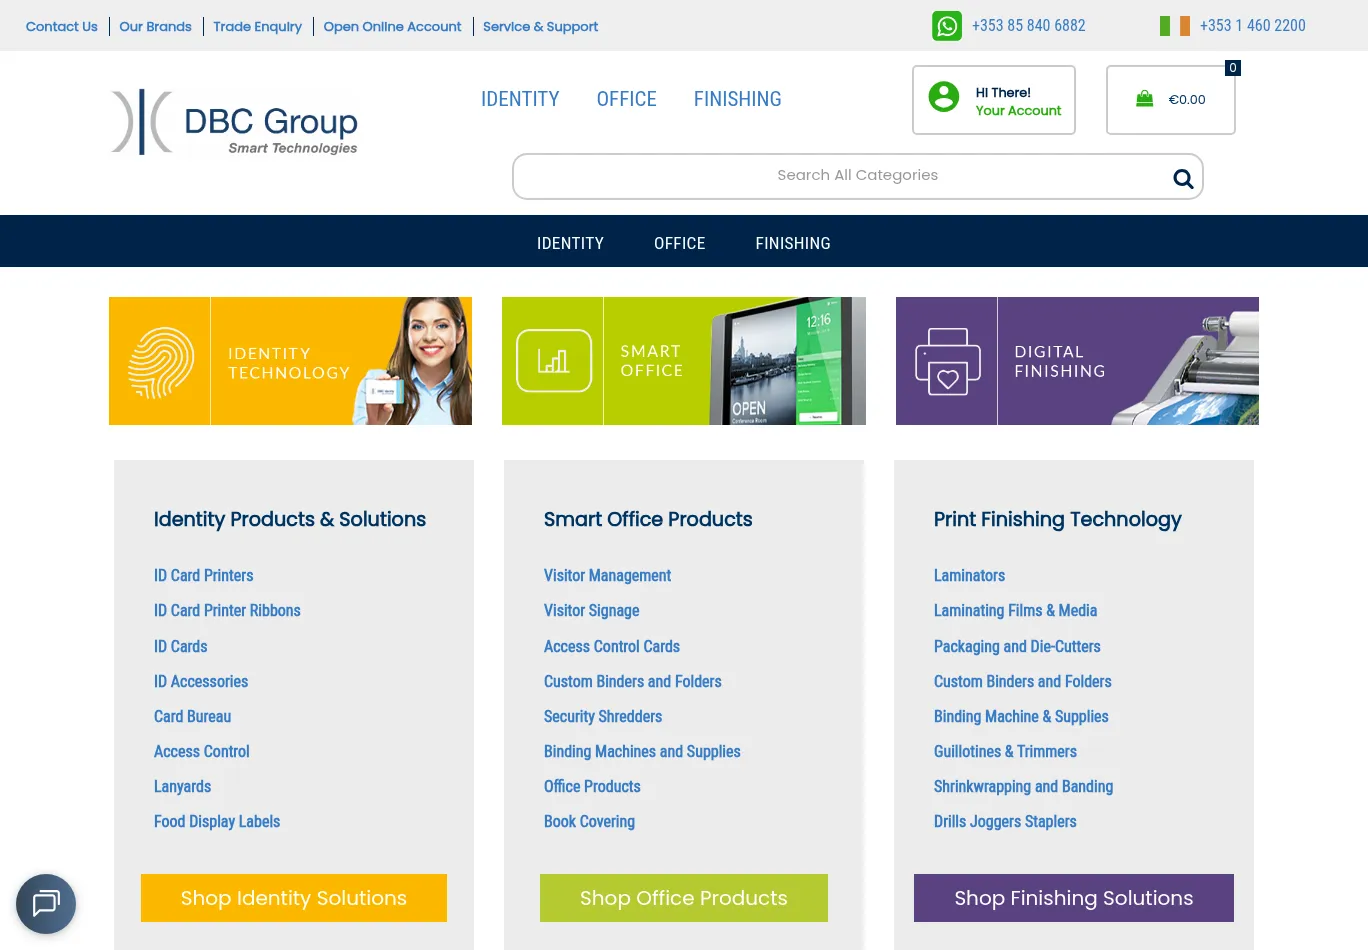Click the Digital Finishing printer icon

tap(946, 362)
